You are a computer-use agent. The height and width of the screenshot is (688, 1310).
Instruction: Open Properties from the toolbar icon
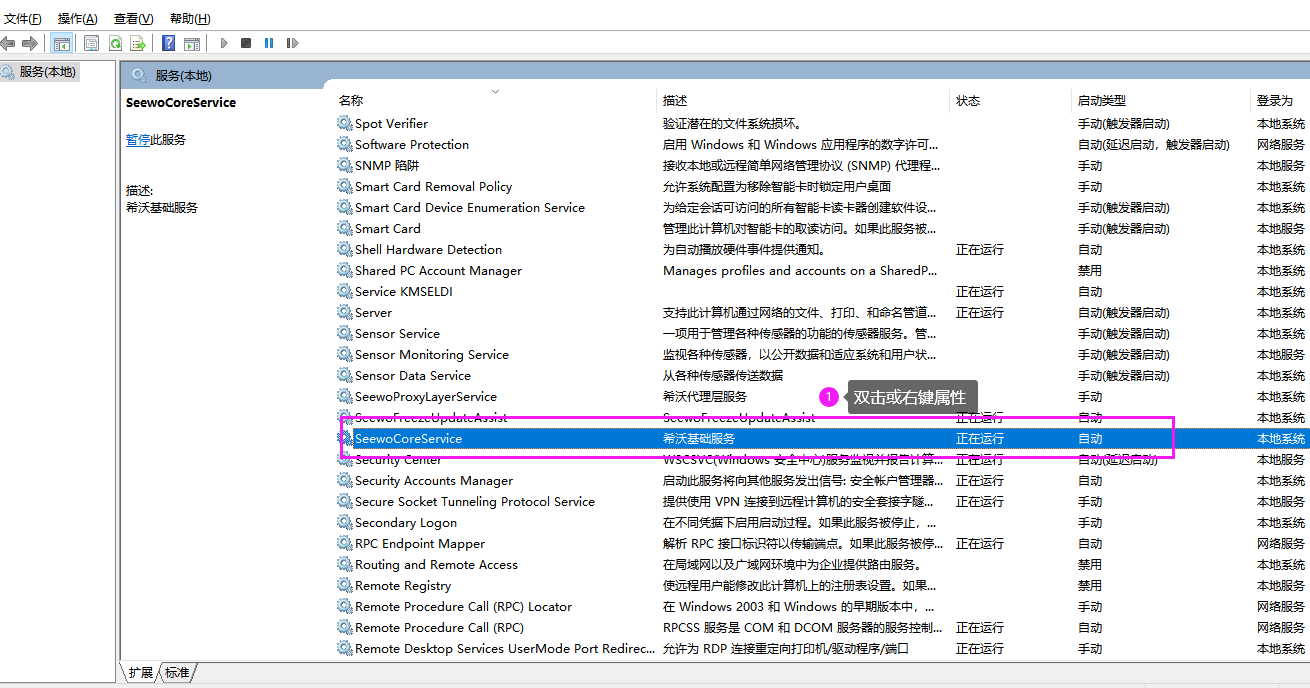coord(92,43)
